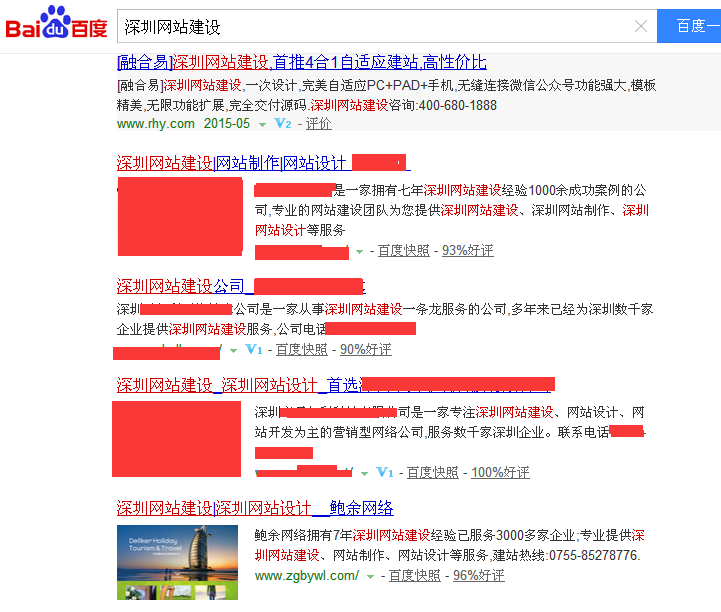Click the Baidu logo
The image size is (721, 612).
pos(56,22)
